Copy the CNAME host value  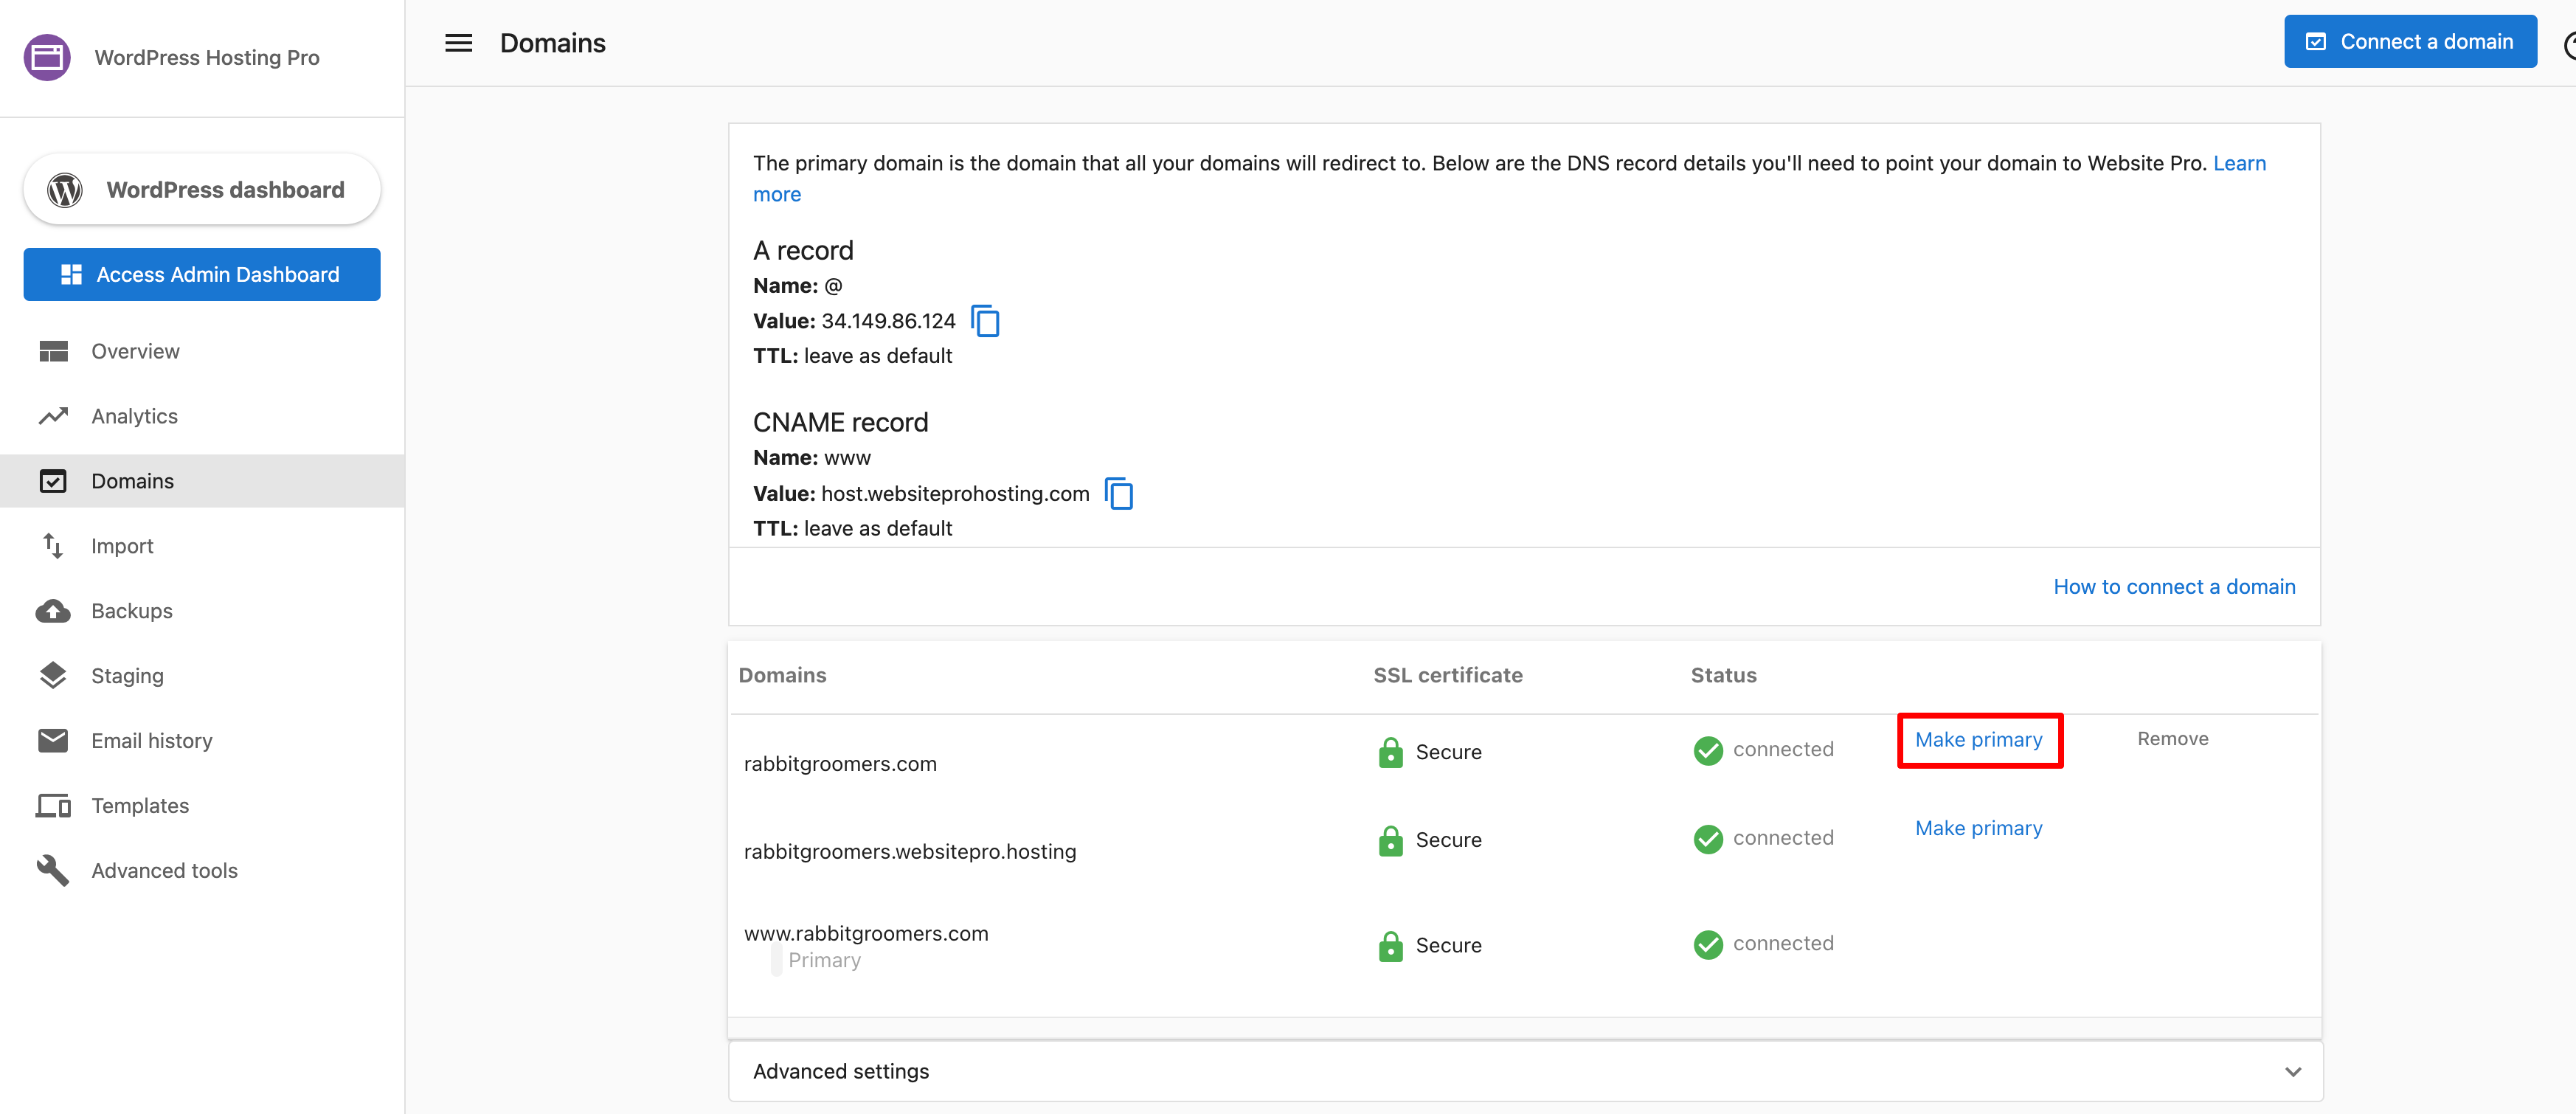pyautogui.click(x=1118, y=493)
